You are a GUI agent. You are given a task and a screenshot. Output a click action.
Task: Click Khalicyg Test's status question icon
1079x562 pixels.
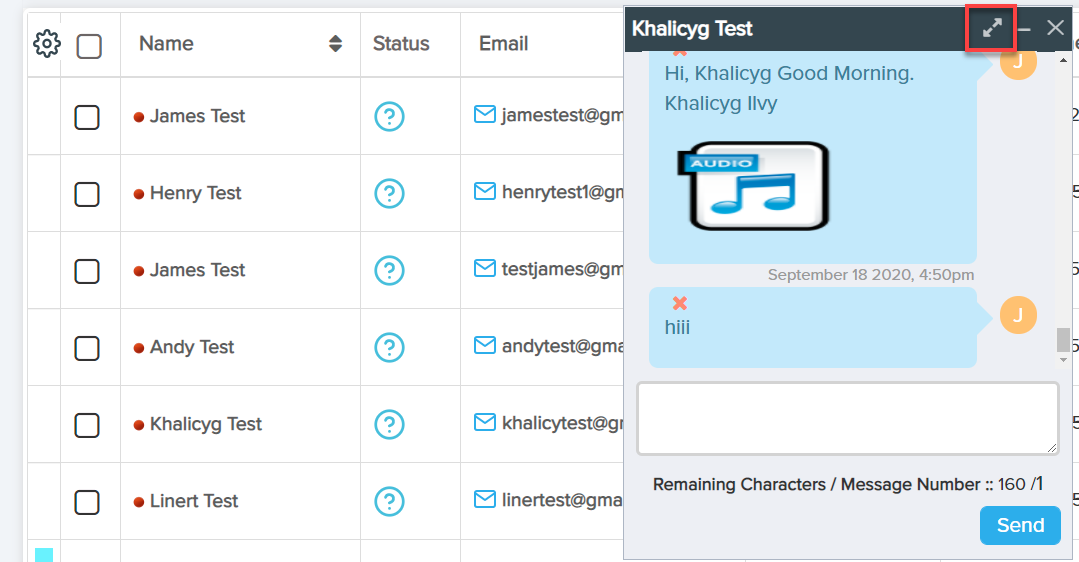pyautogui.click(x=389, y=424)
